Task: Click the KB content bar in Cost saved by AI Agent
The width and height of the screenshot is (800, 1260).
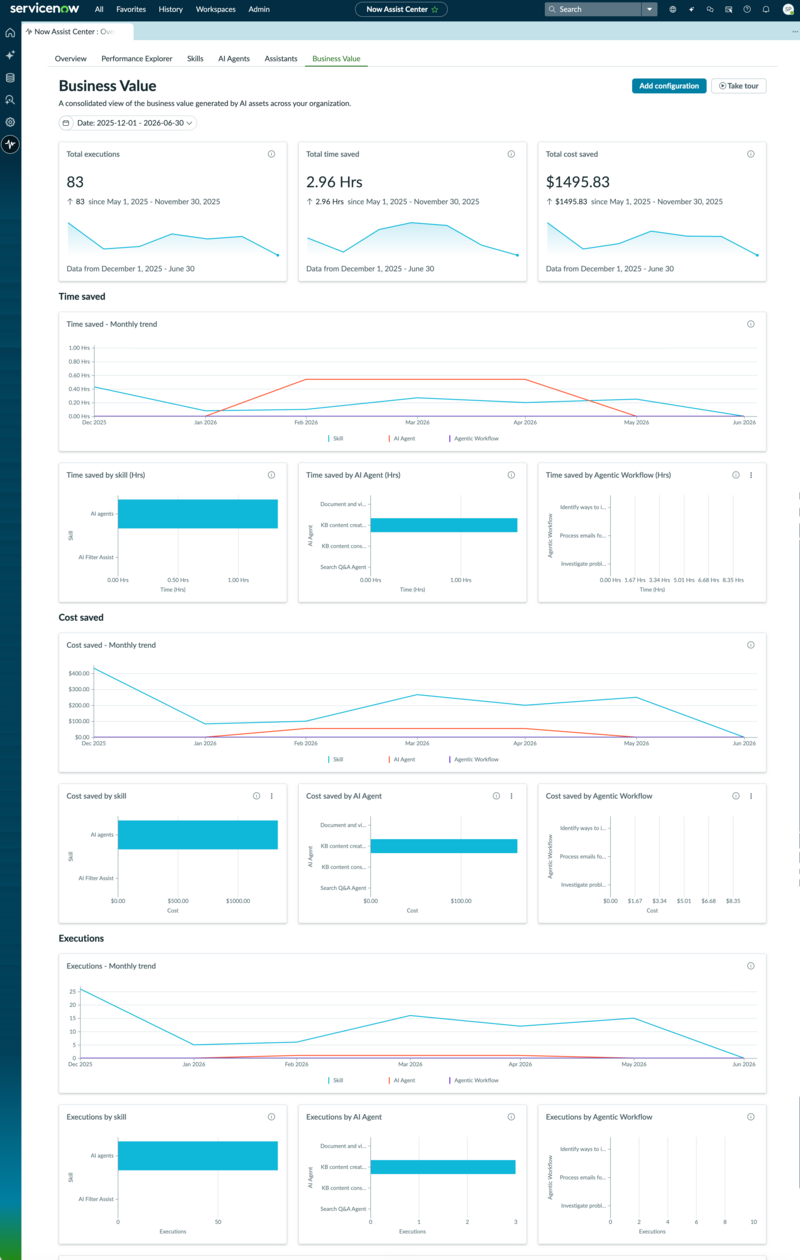Action: point(443,846)
